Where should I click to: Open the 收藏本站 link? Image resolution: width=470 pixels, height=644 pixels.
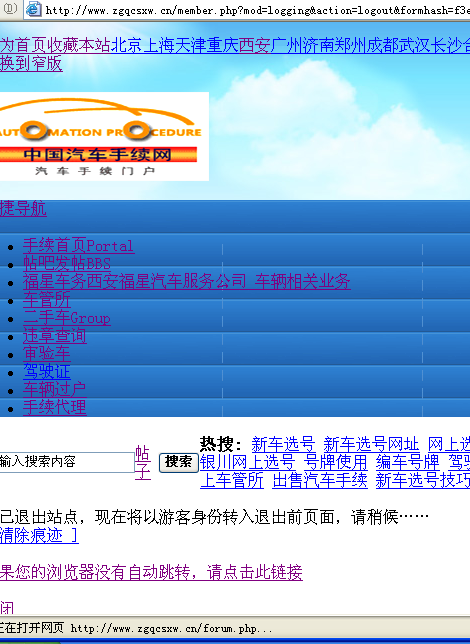79,45
